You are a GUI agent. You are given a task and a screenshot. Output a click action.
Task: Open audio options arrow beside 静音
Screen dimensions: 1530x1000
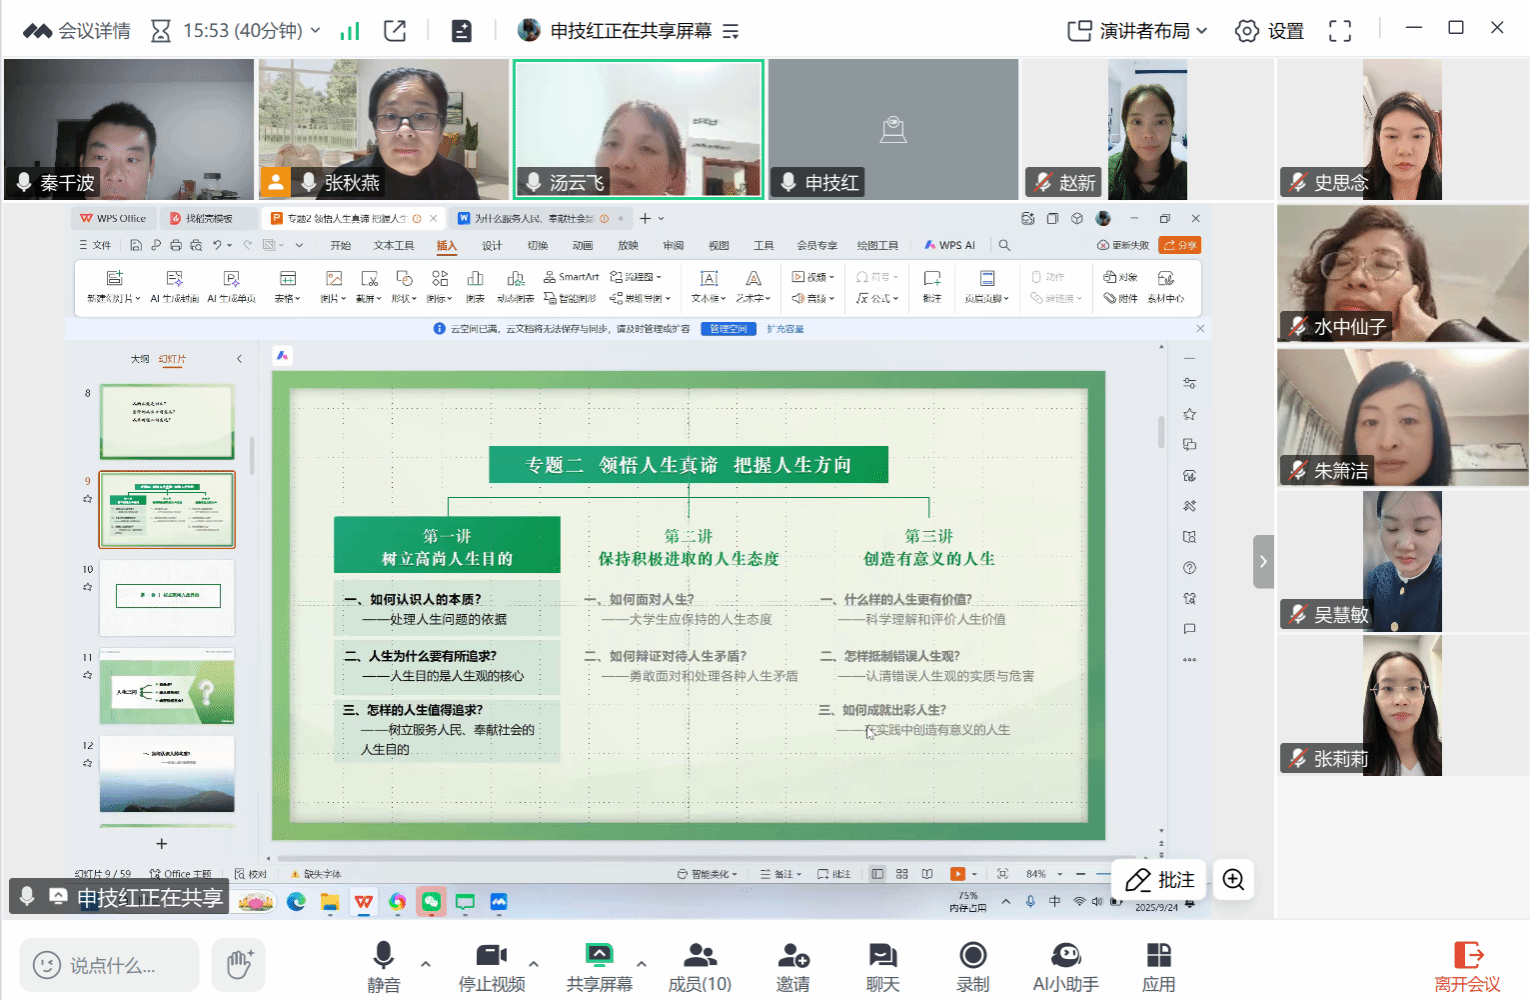point(426,964)
